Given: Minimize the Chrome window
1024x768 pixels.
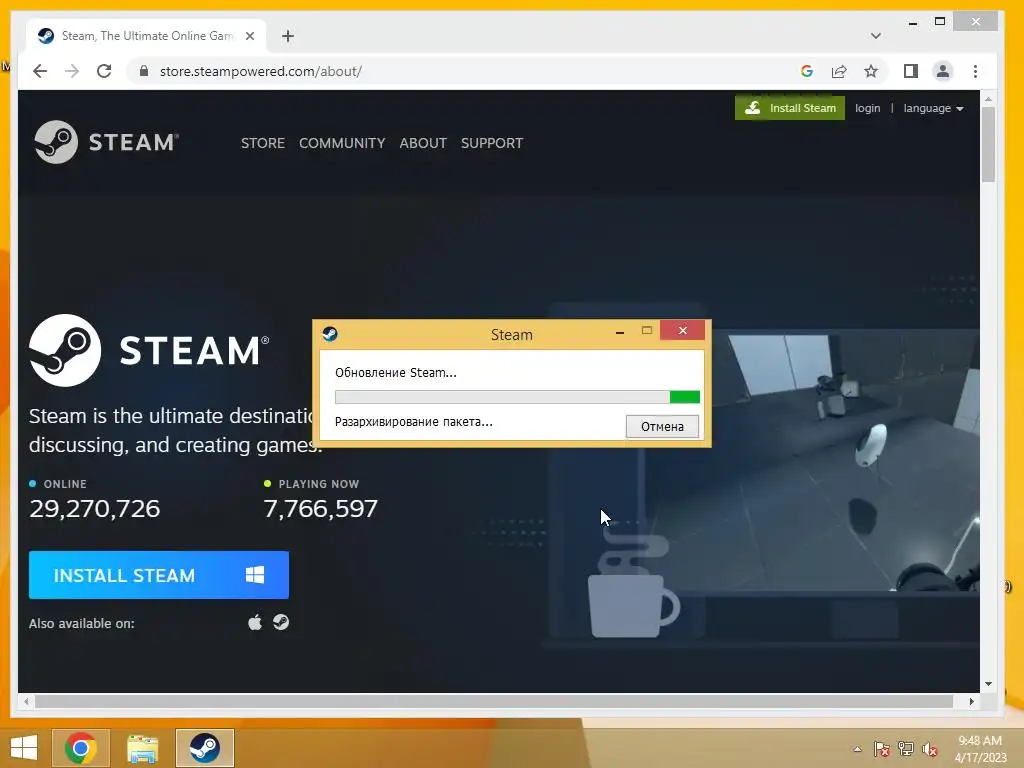Looking at the screenshot, I should pos(913,23).
